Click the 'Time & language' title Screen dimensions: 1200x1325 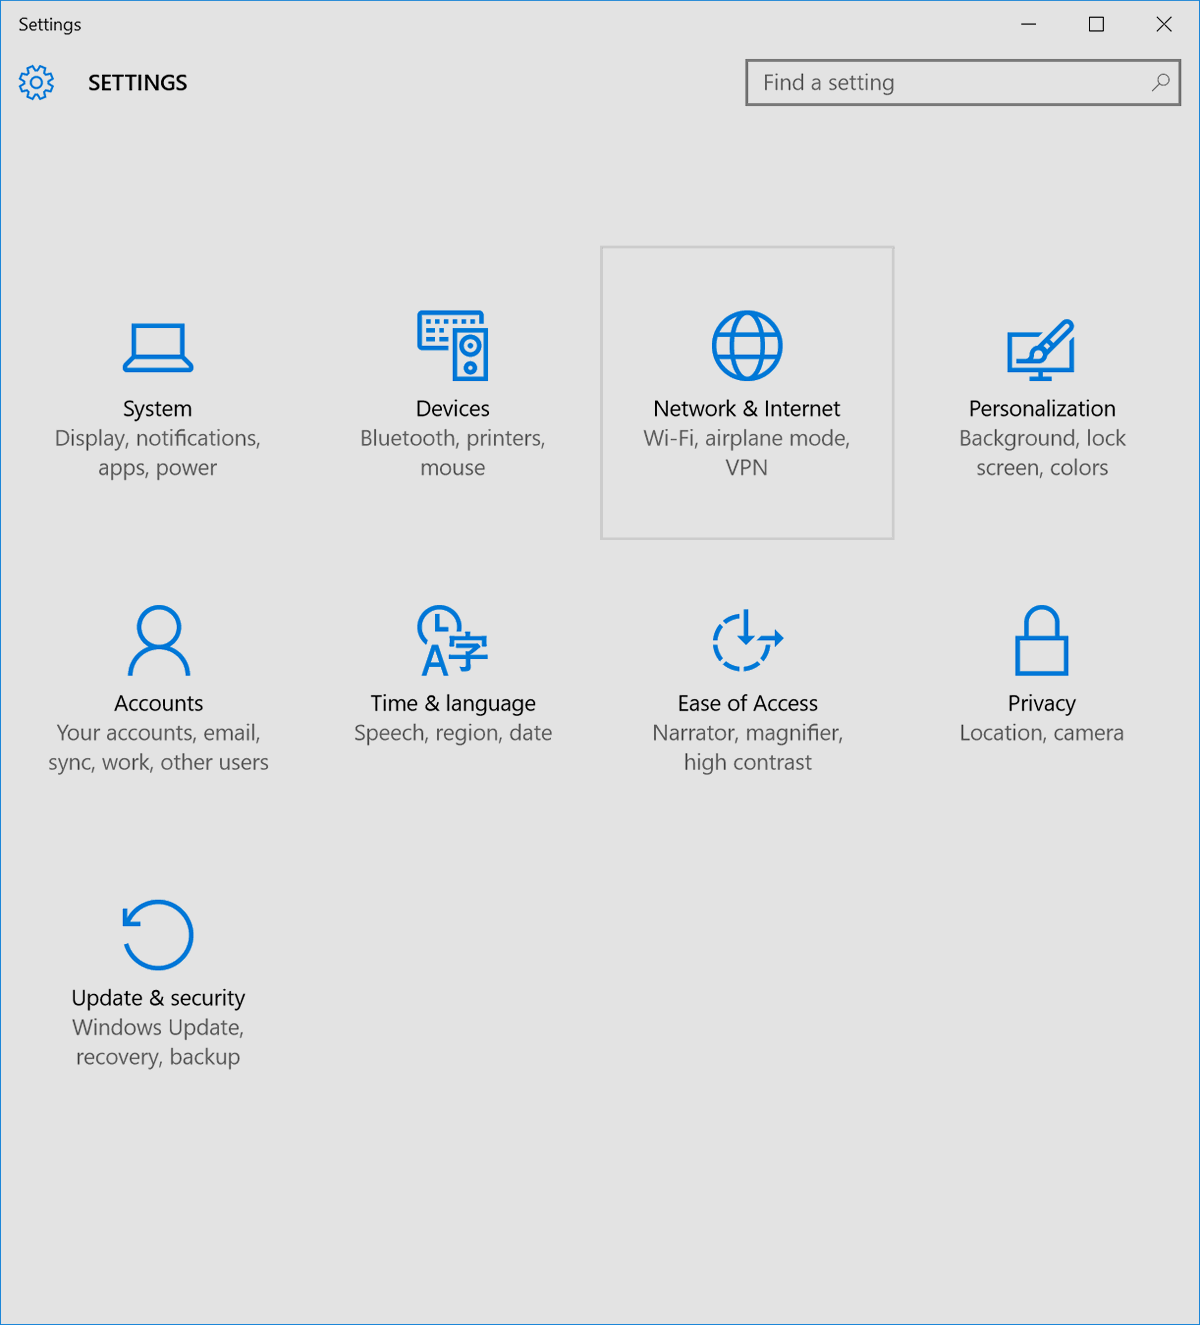[x=453, y=703]
